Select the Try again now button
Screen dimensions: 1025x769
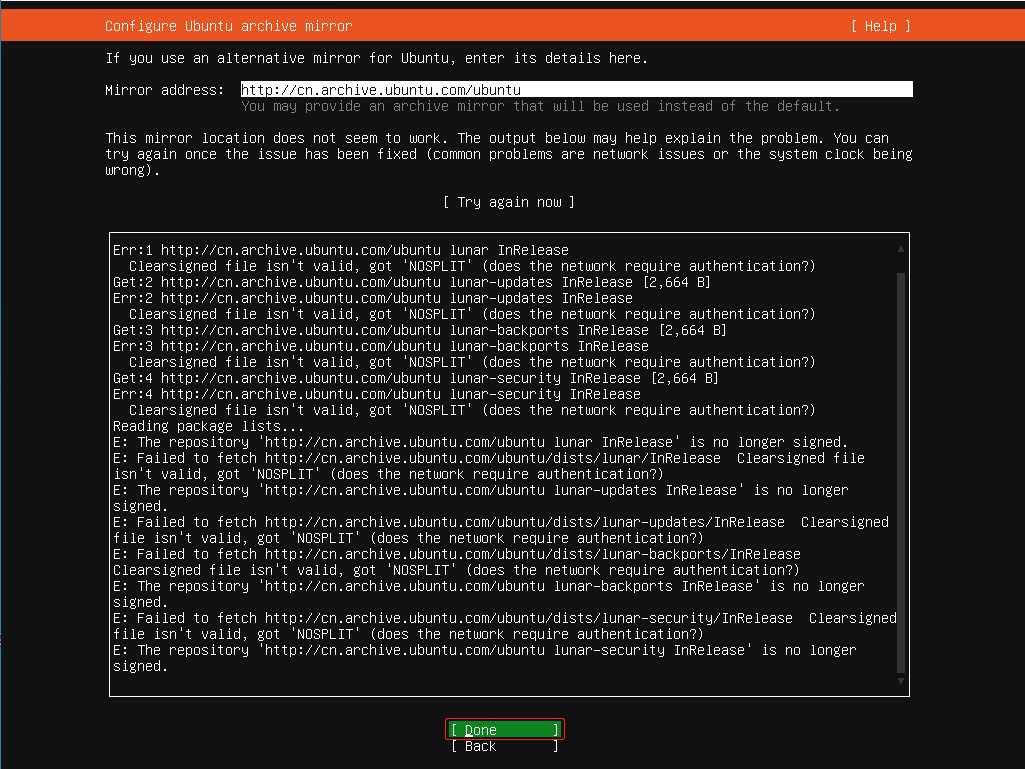509,202
